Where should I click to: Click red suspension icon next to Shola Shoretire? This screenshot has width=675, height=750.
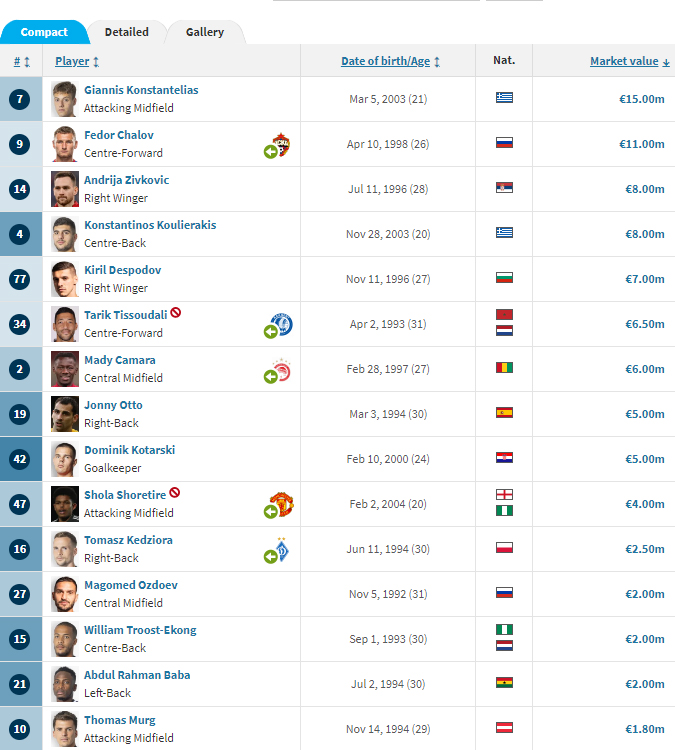(174, 493)
